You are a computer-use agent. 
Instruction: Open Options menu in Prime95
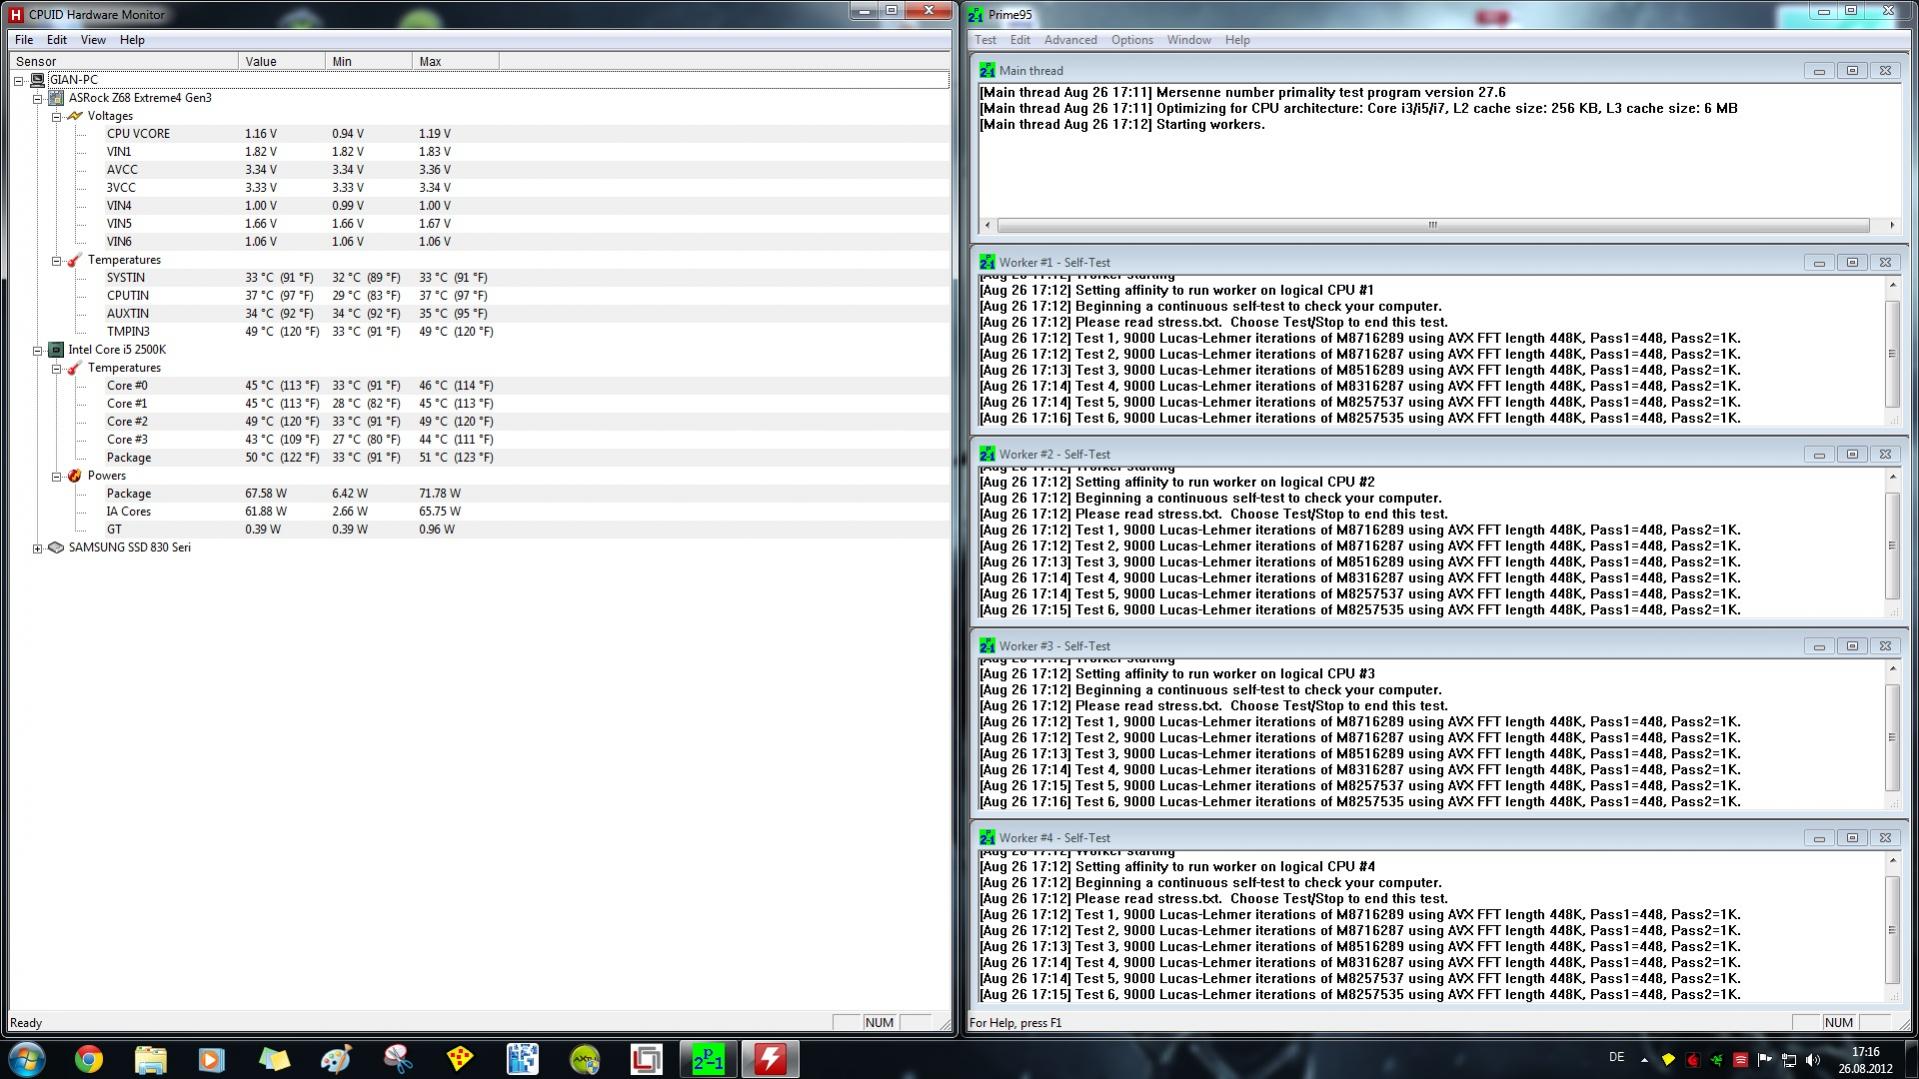click(x=1132, y=40)
